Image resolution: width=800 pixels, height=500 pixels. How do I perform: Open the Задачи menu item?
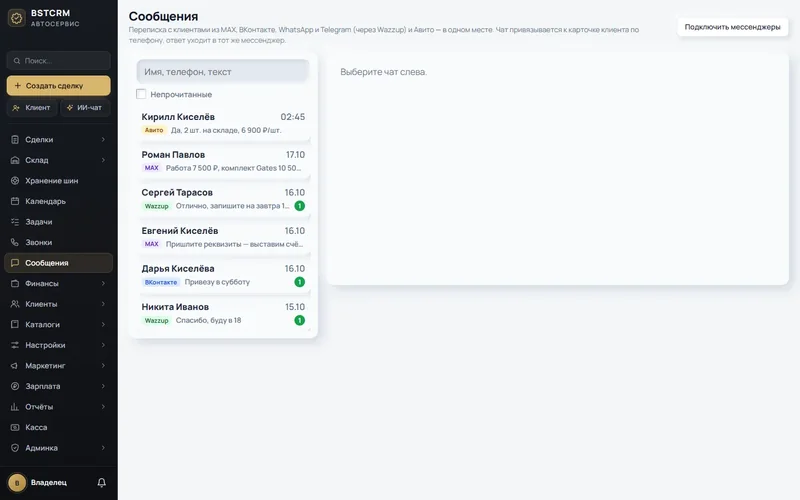59,221
